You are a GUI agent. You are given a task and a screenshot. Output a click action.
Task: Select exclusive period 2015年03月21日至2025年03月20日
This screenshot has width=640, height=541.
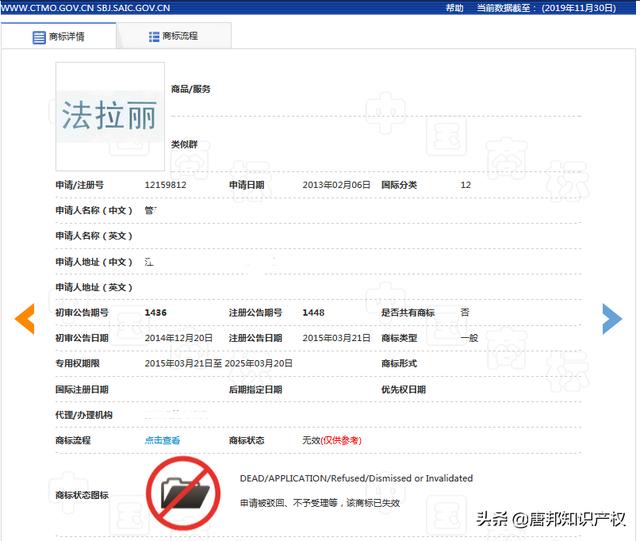pos(218,363)
